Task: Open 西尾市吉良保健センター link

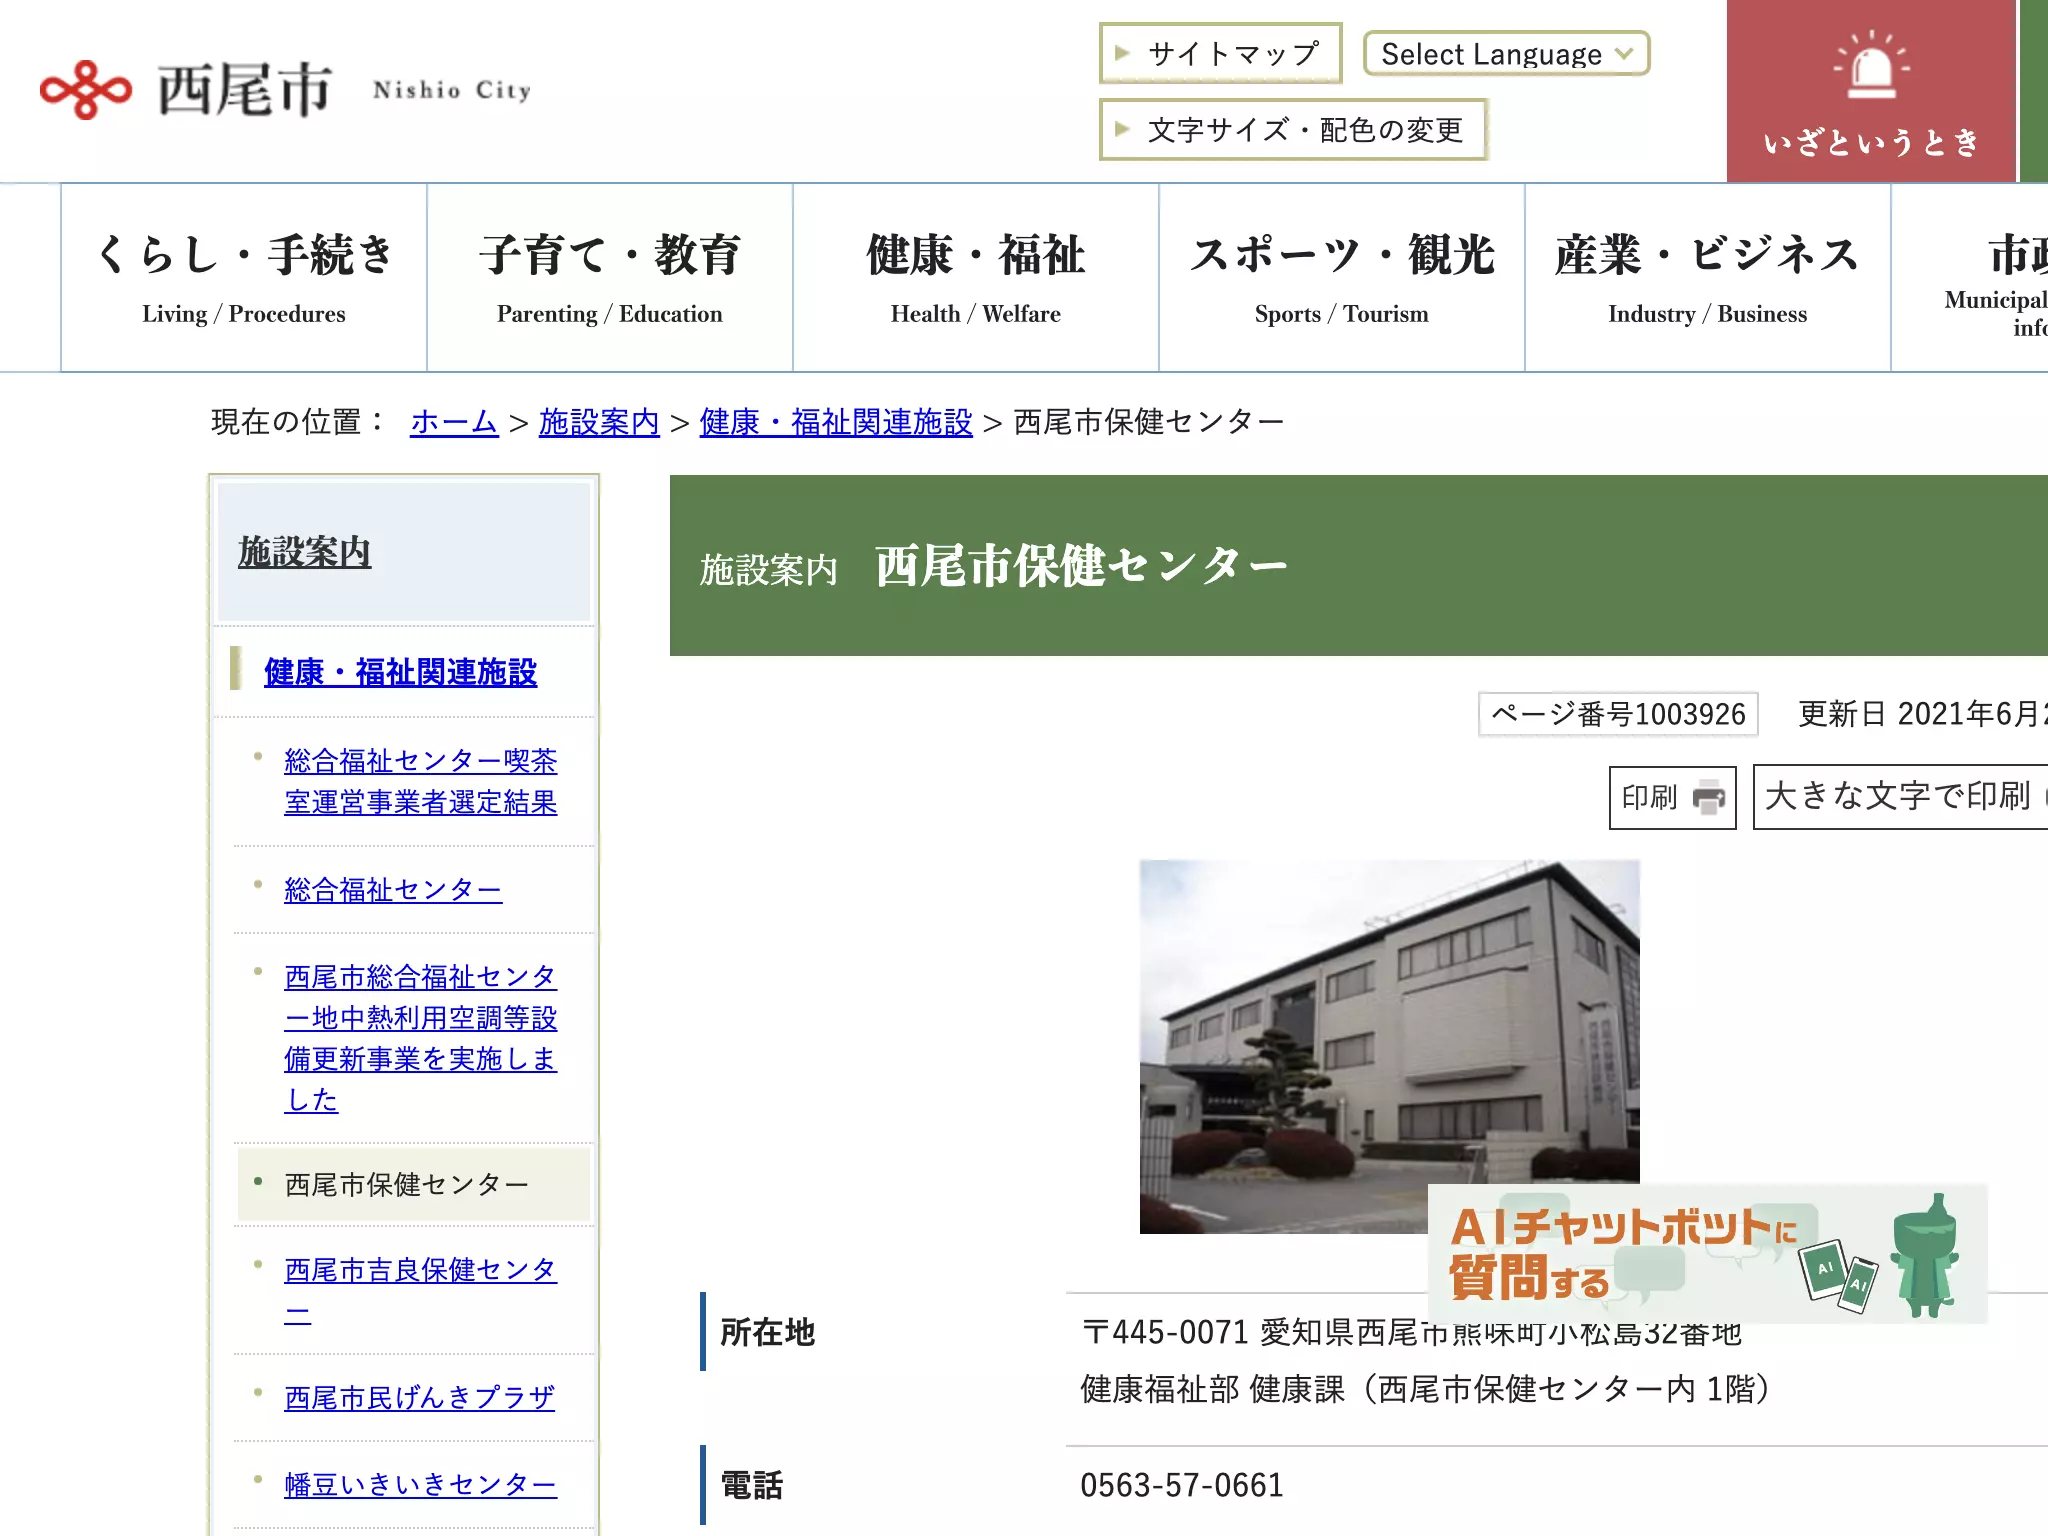Action: coord(420,1290)
